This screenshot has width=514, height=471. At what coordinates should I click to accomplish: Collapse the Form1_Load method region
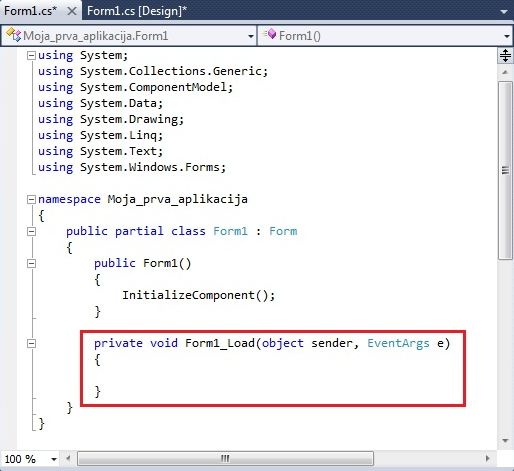click(x=31, y=343)
